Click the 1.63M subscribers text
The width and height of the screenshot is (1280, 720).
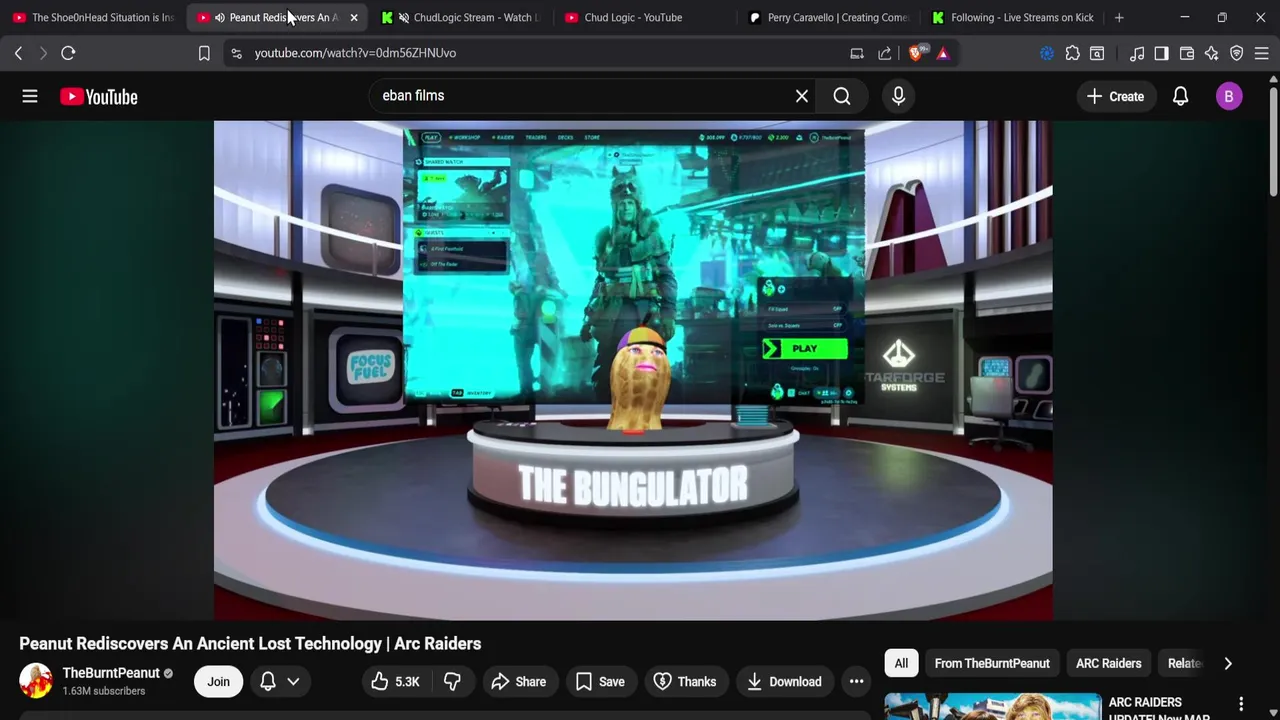pos(104,691)
